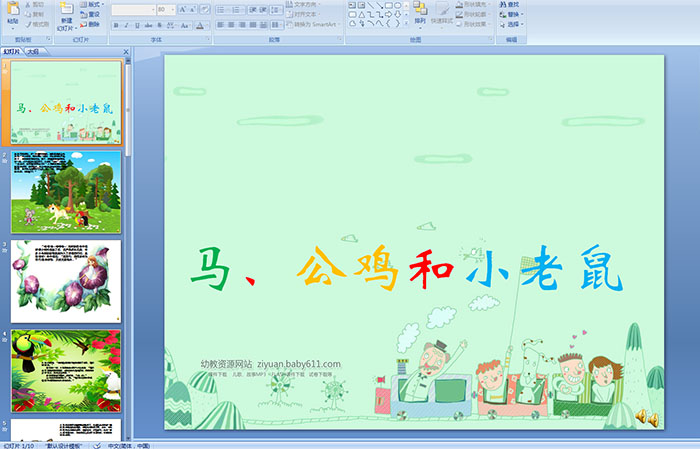The height and width of the screenshot is (449, 700).
Task: Click the Reset (重设) slide button
Action: 93,14
